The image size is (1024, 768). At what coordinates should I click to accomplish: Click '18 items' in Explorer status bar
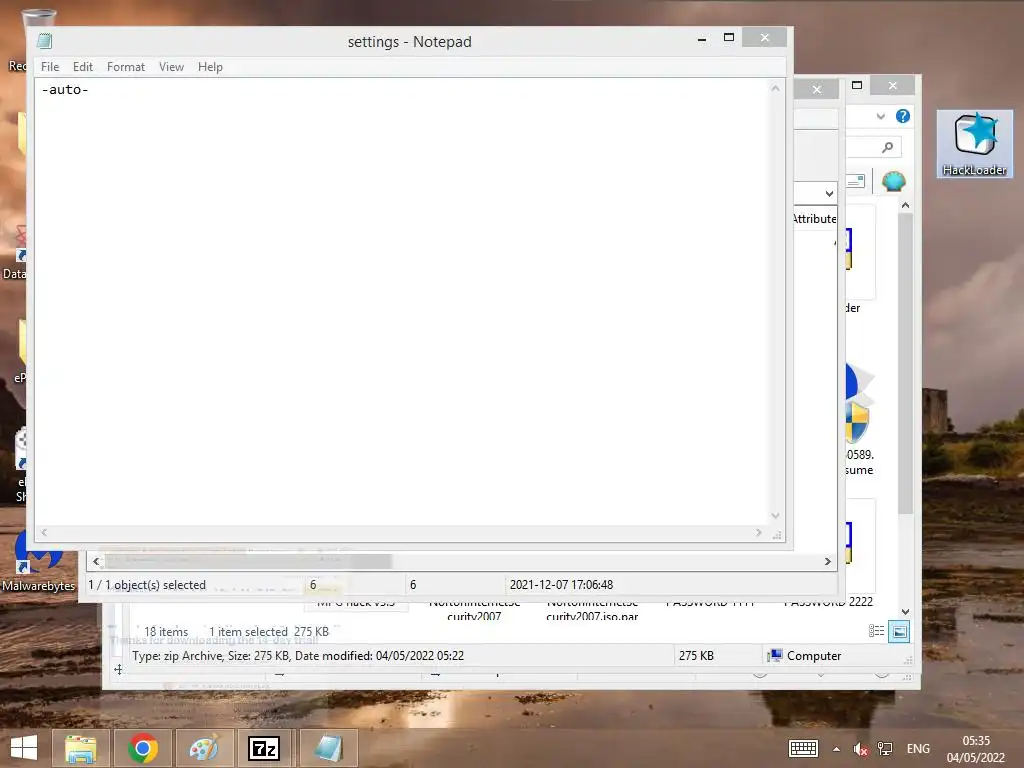coord(166,632)
